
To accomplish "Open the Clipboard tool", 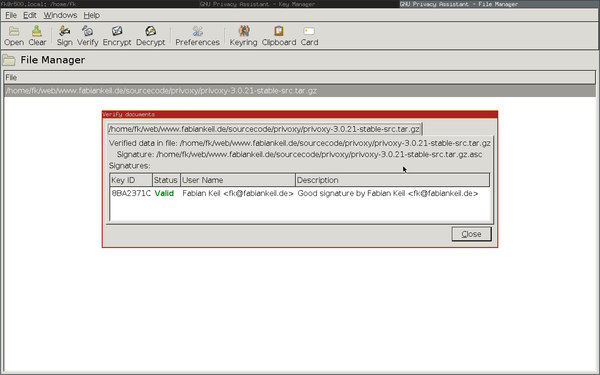I will [x=279, y=36].
